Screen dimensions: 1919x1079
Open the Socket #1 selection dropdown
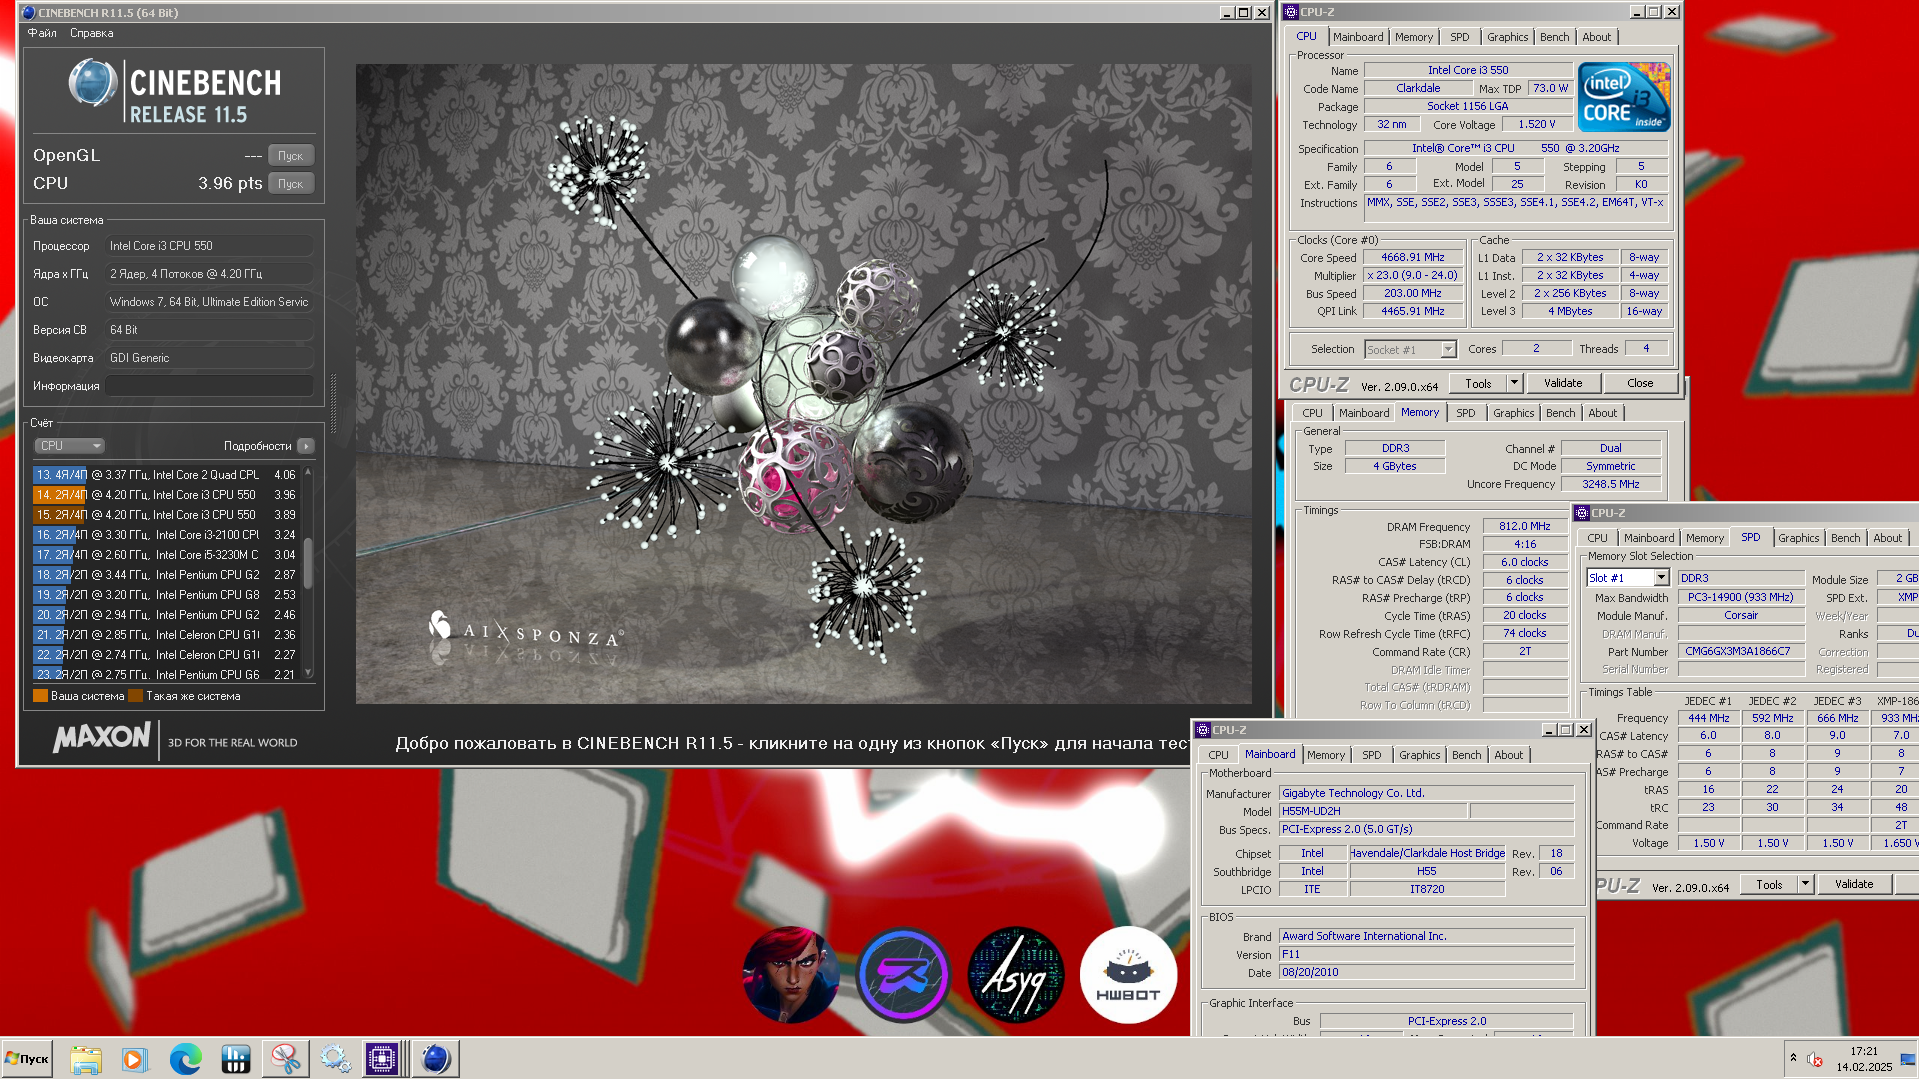pyautogui.click(x=1410, y=349)
